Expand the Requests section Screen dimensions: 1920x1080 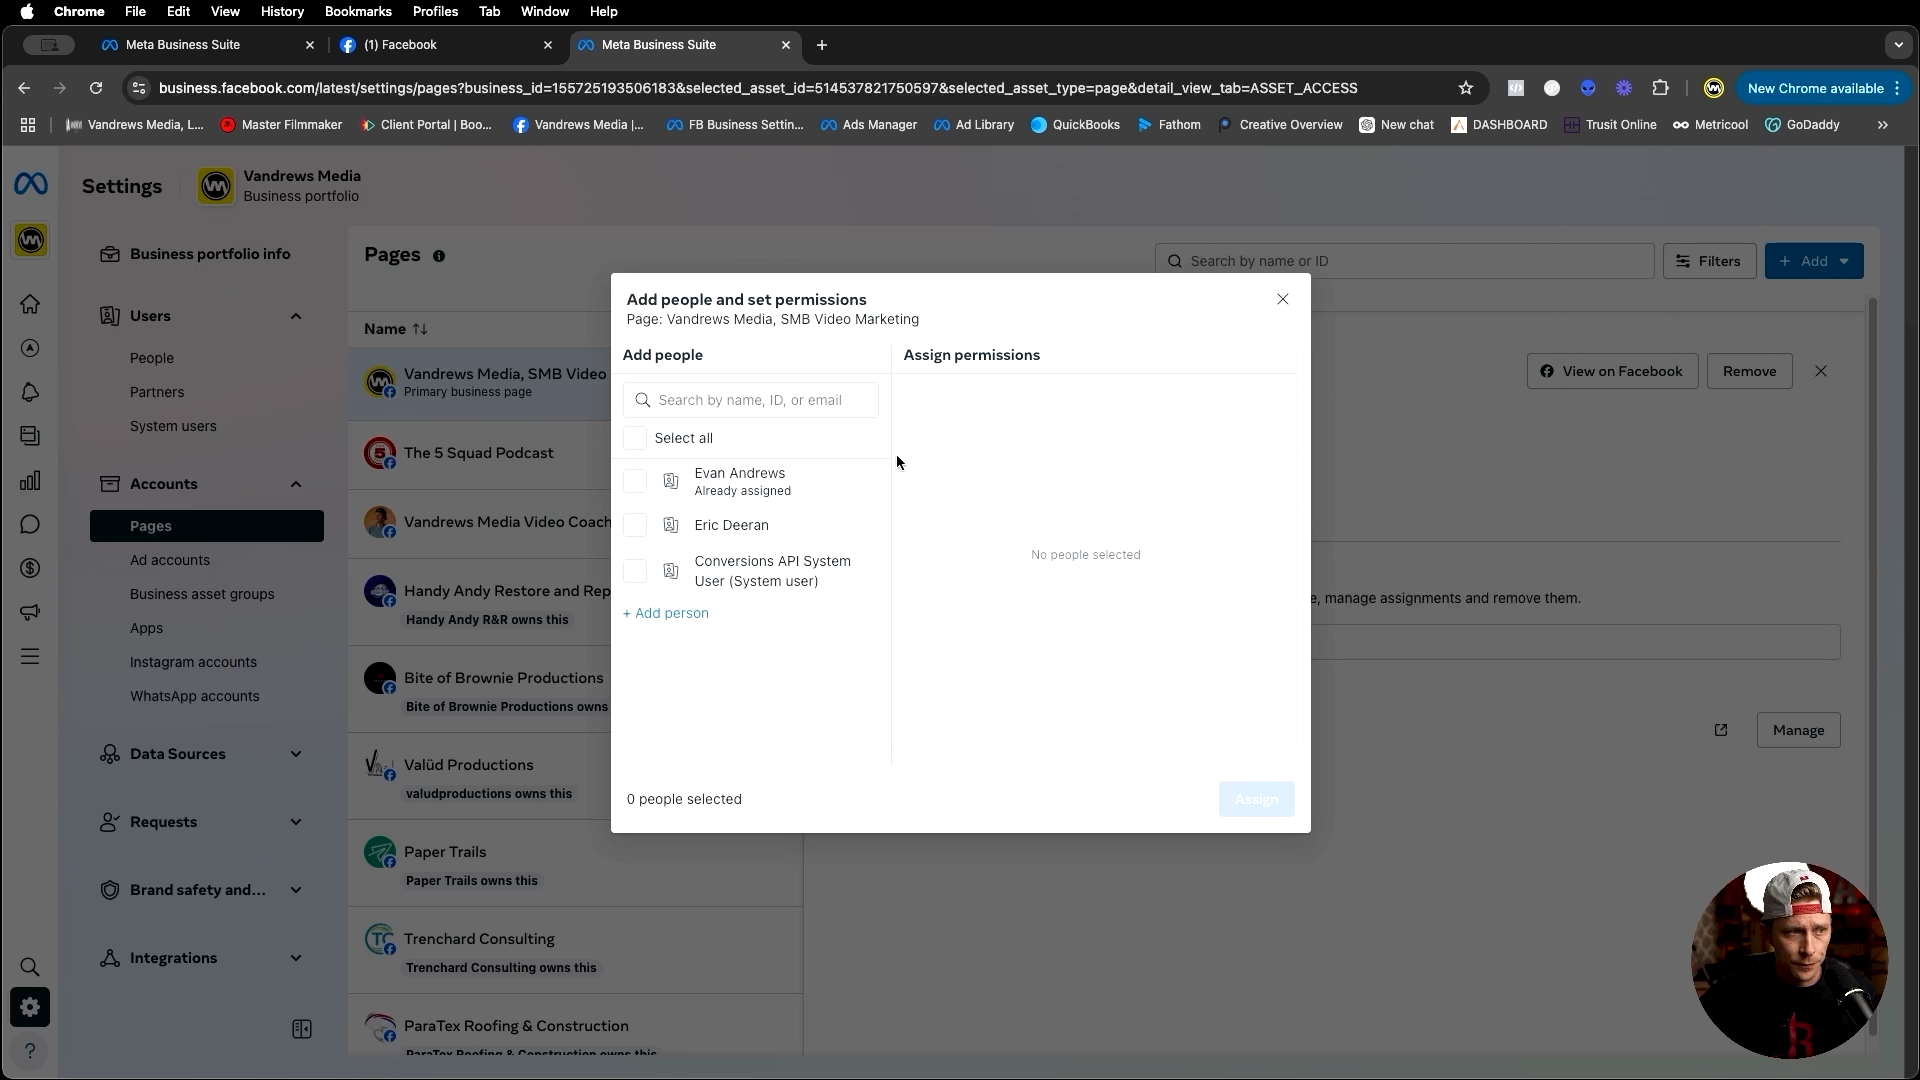tap(296, 822)
